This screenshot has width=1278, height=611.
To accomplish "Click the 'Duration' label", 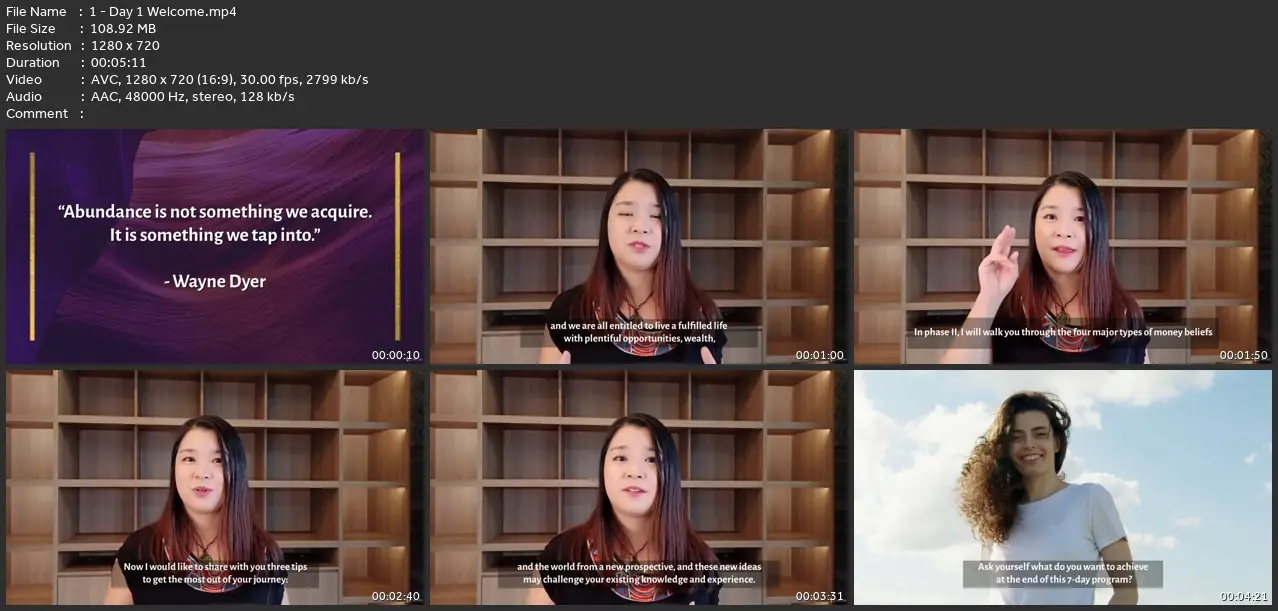I will (x=33, y=63).
